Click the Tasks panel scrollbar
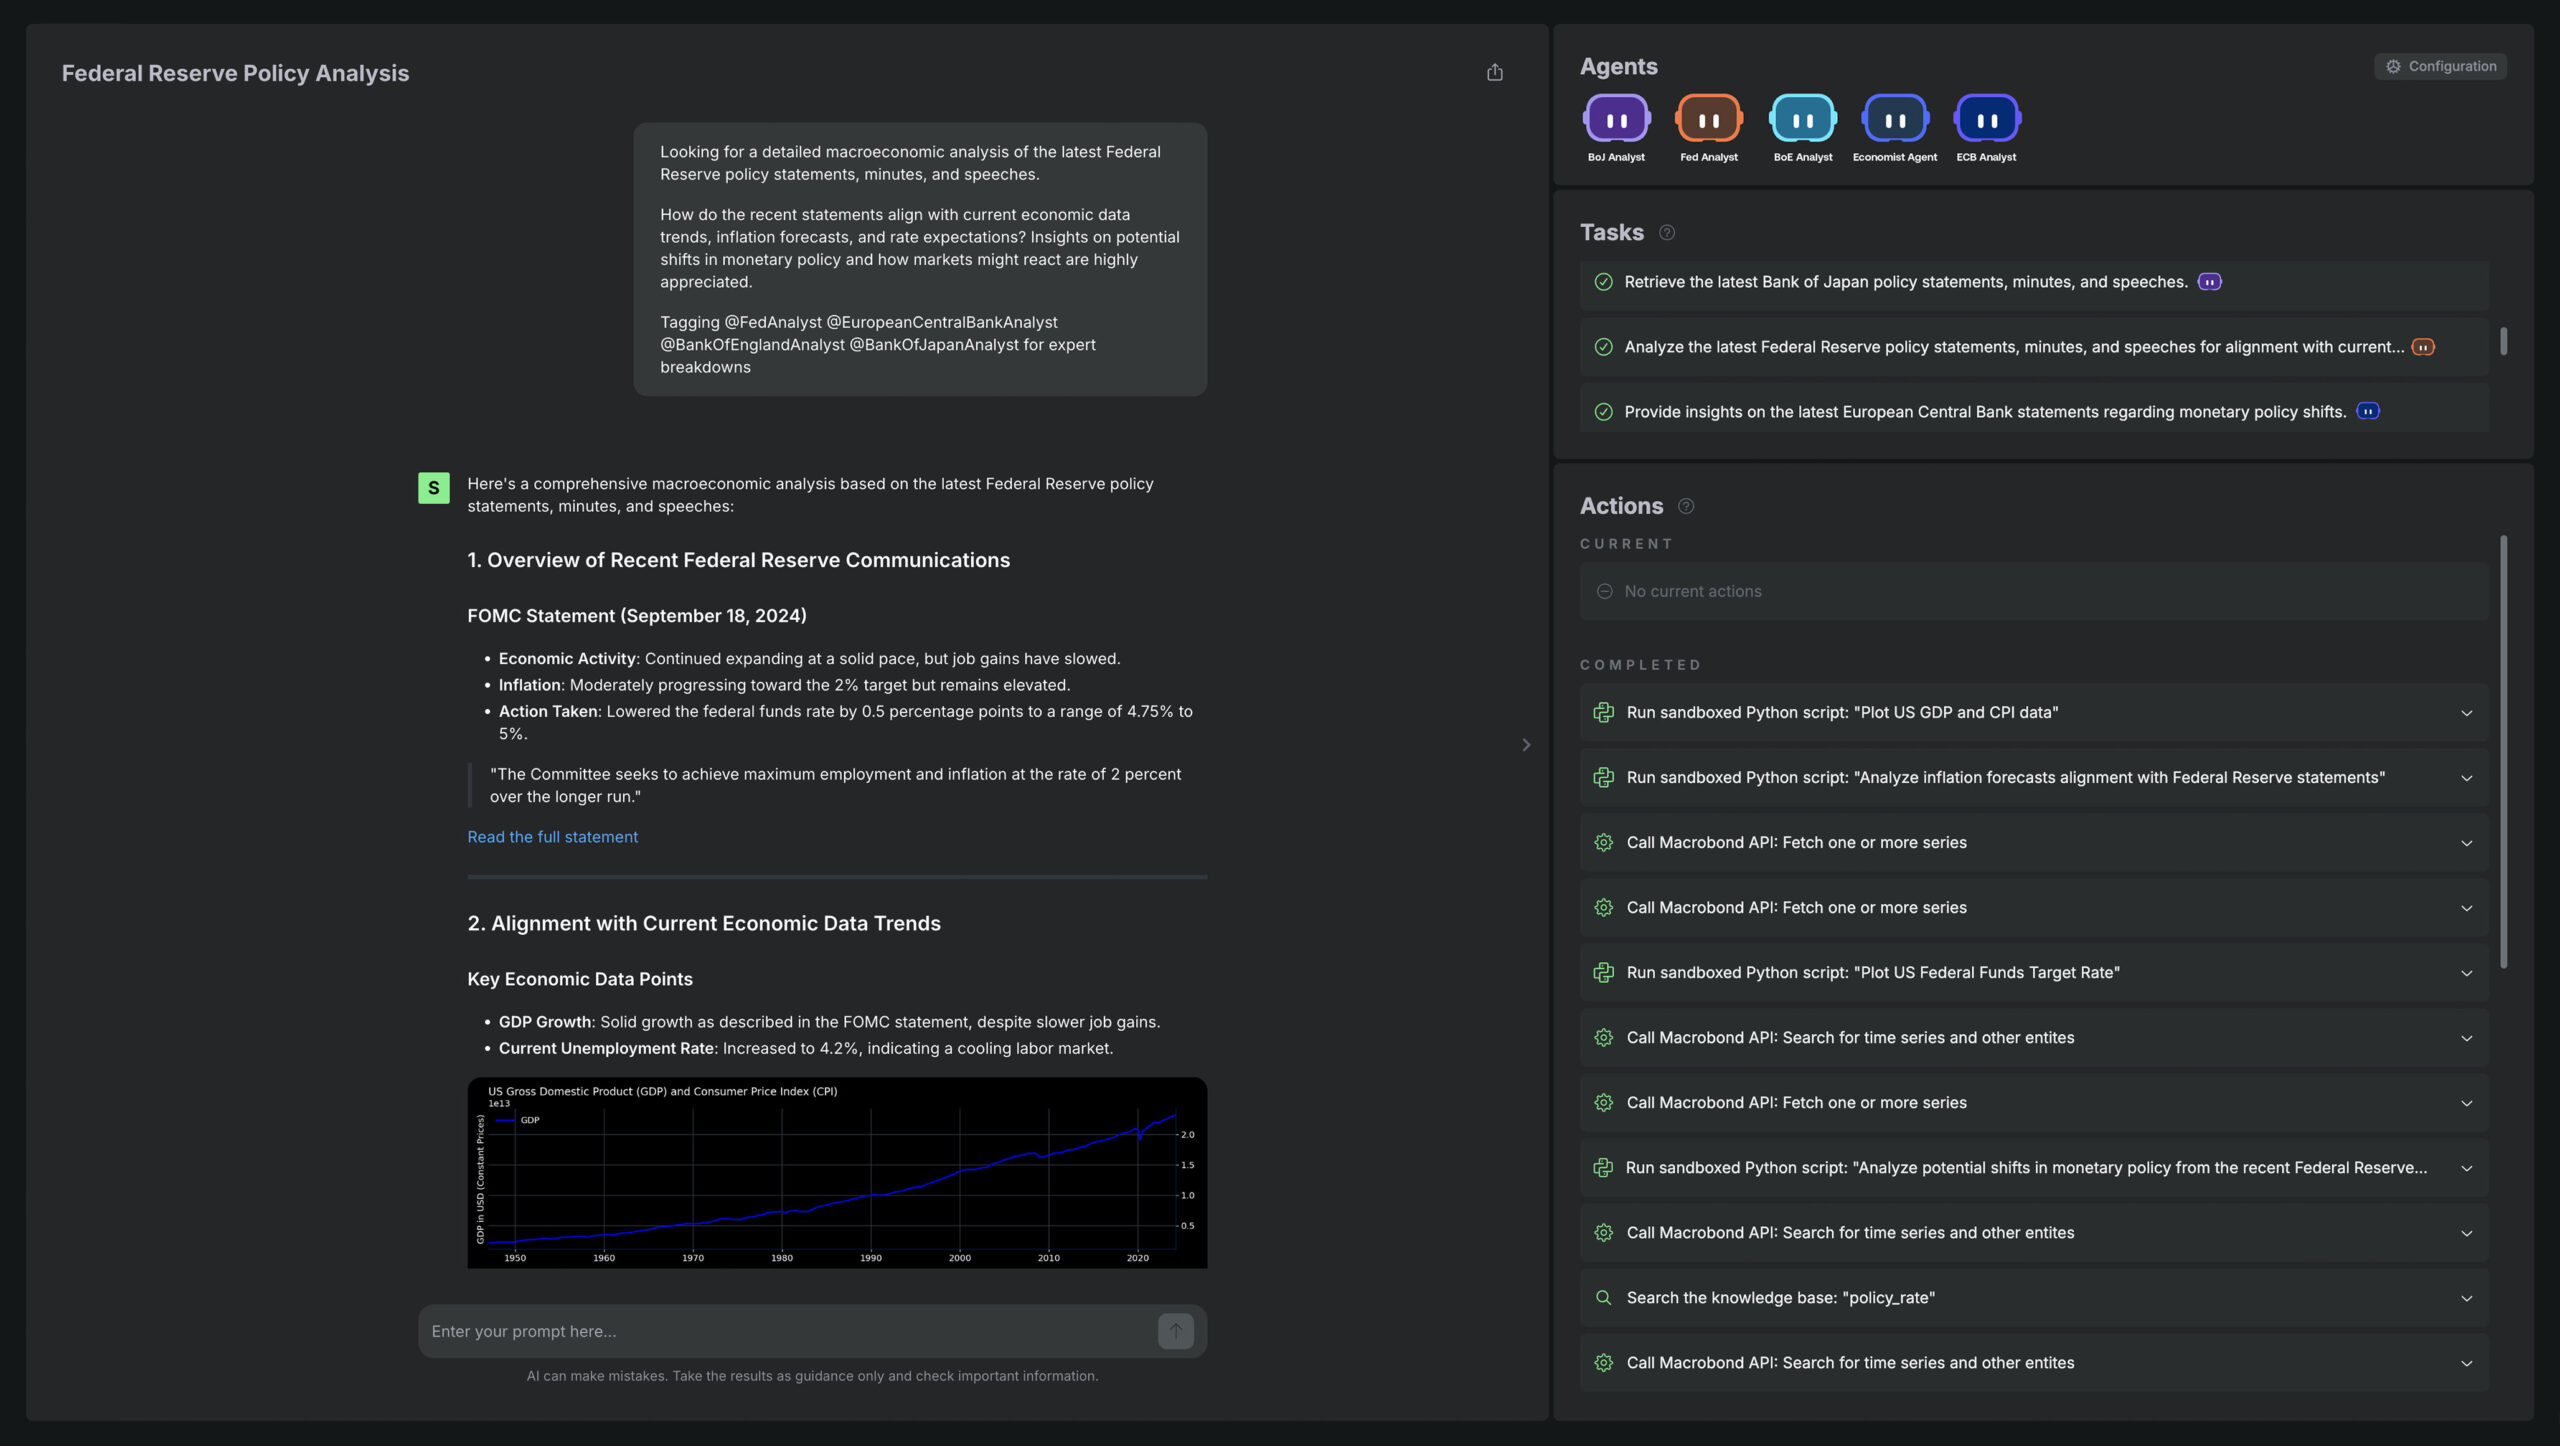Viewport: 2560px width, 1446px height. 2503,341
